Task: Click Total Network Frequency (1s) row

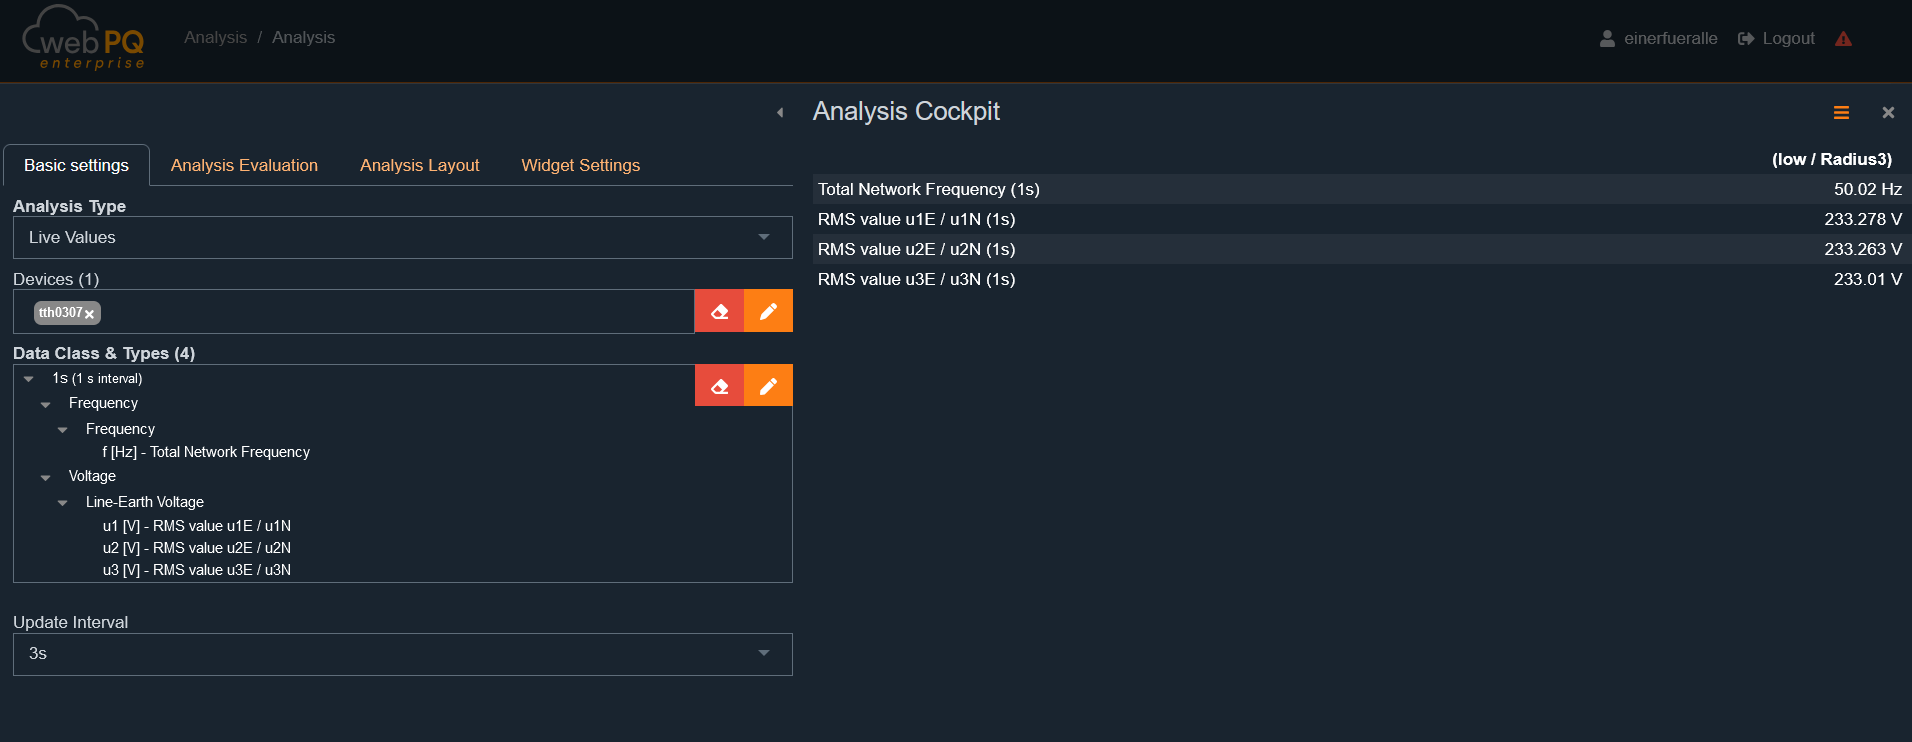Action: (1360, 189)
